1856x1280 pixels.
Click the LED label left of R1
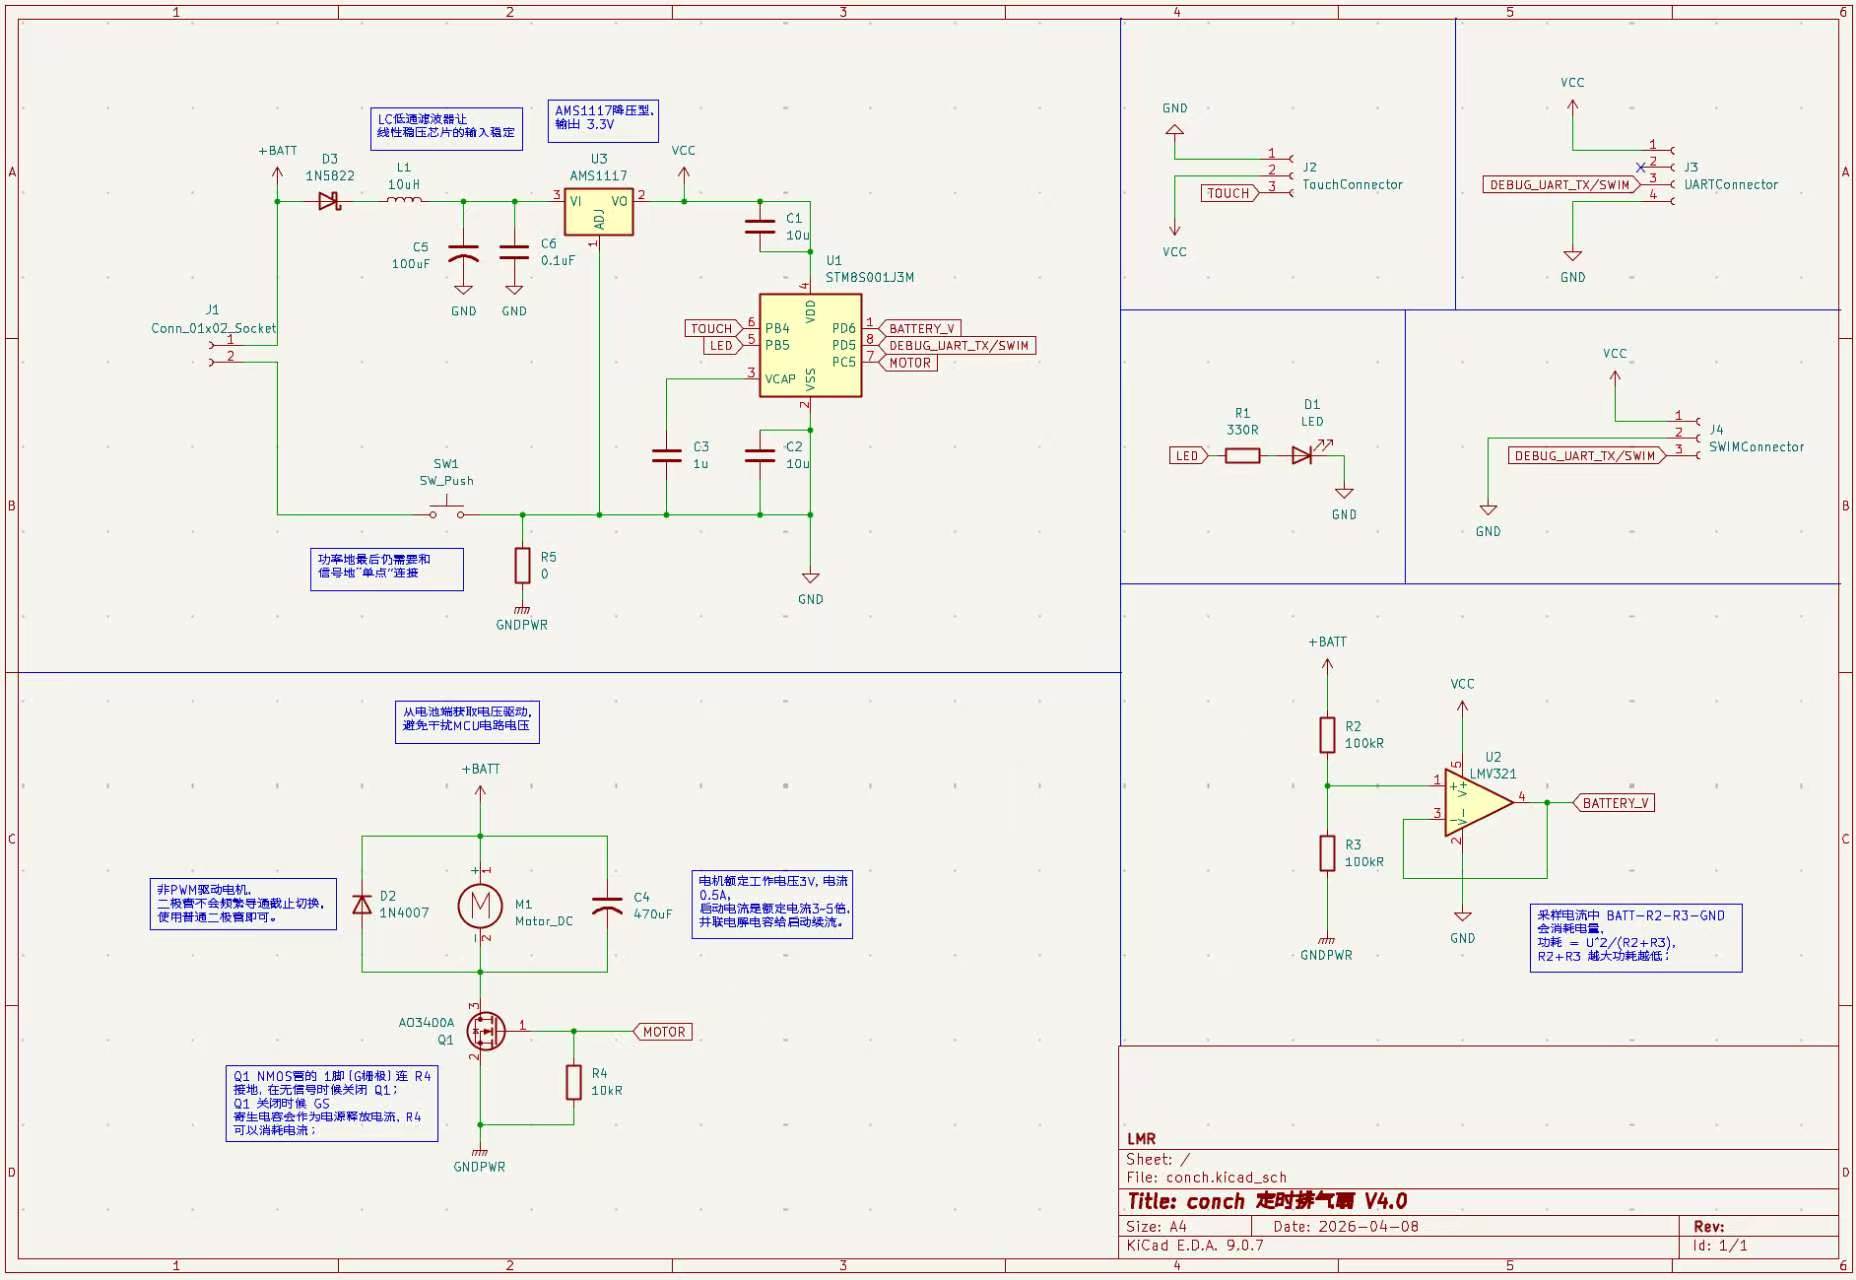tap(1189, 456)
